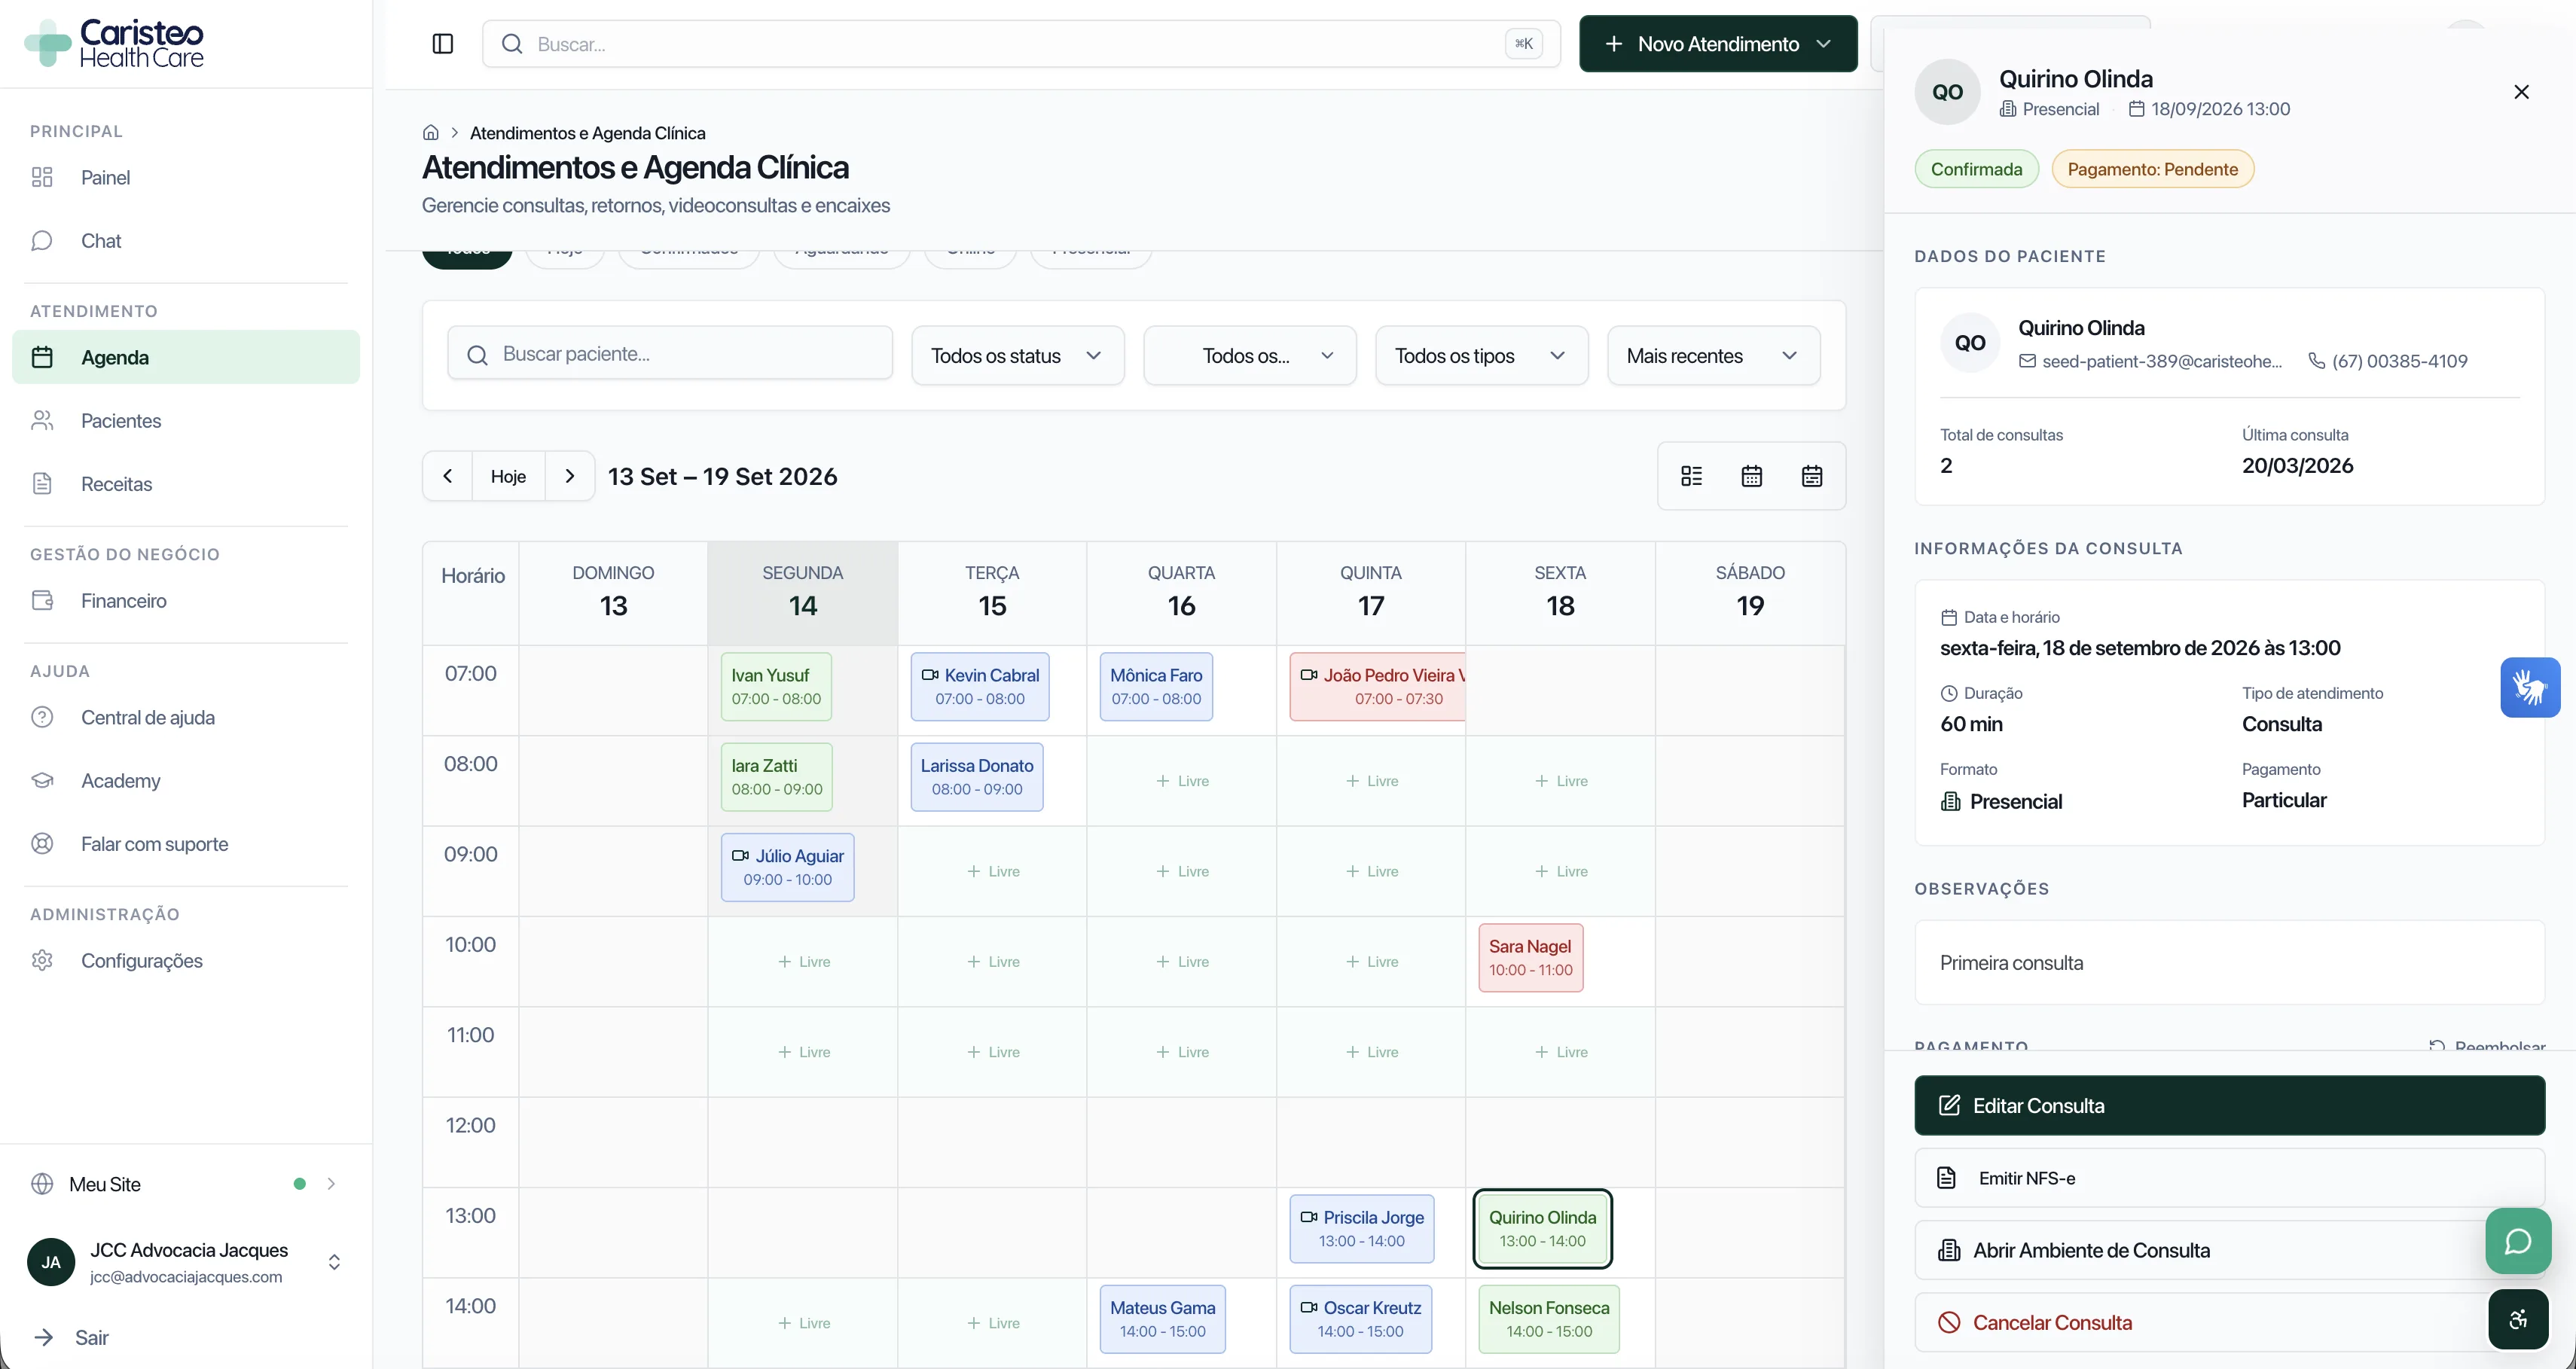Toggle the sidebar panel icon
Image resolution: width=2576 pixels, height=1369 pixels.
pos(443,44)
